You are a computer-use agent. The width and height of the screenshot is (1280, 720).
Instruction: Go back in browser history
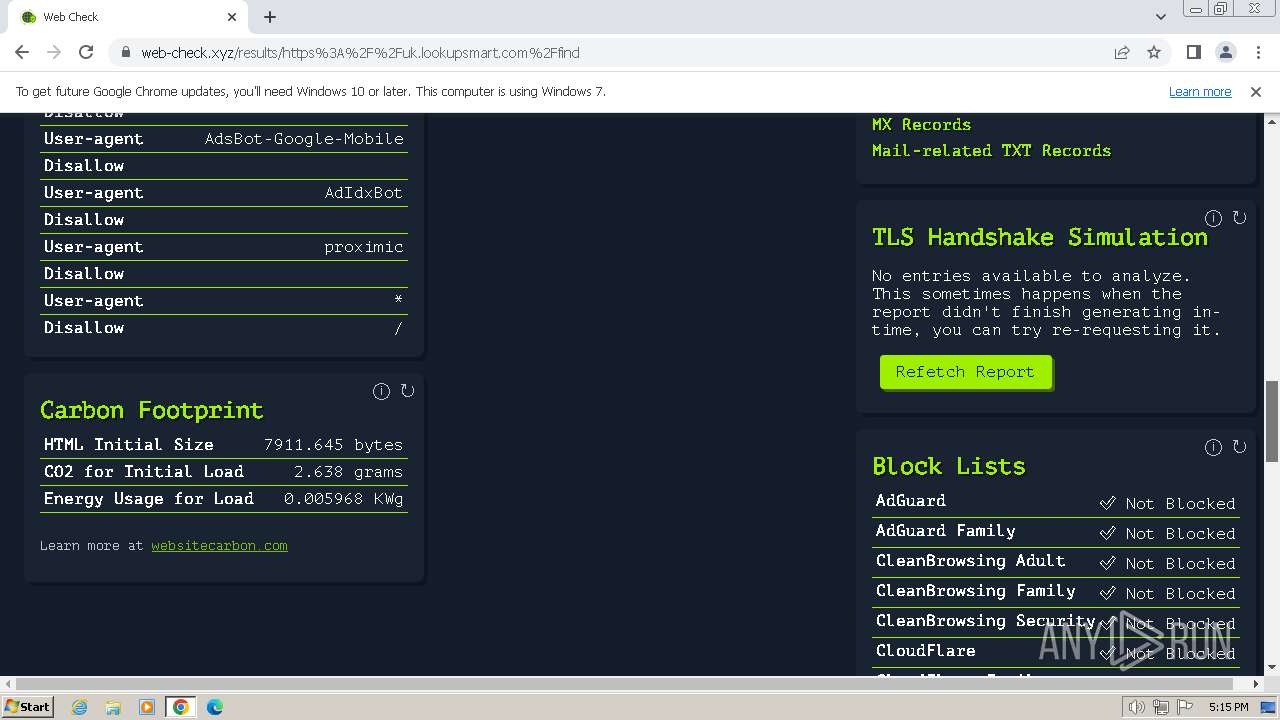coord(22,52)
